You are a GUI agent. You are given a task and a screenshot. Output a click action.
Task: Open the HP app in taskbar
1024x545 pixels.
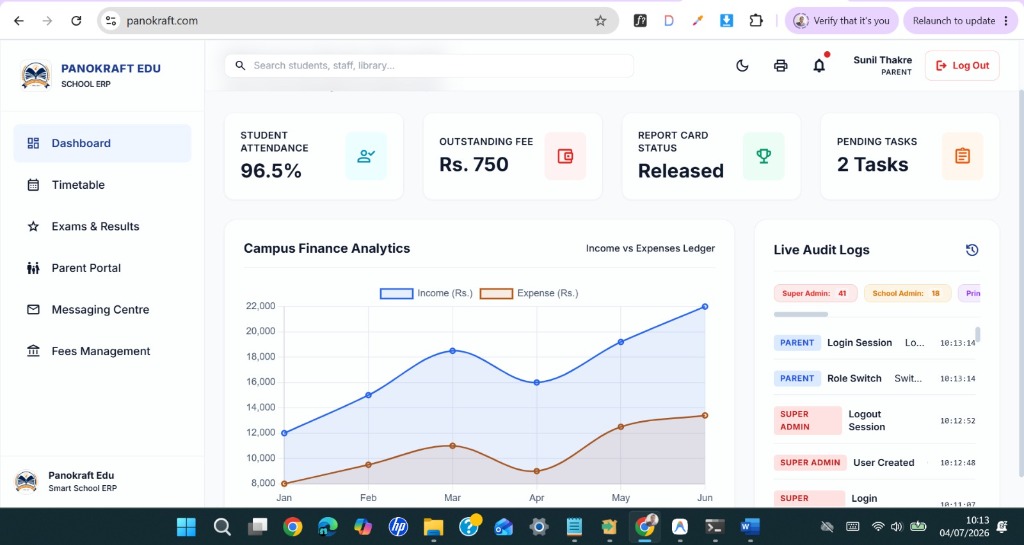pyautogui.click(x=398, y=527)
